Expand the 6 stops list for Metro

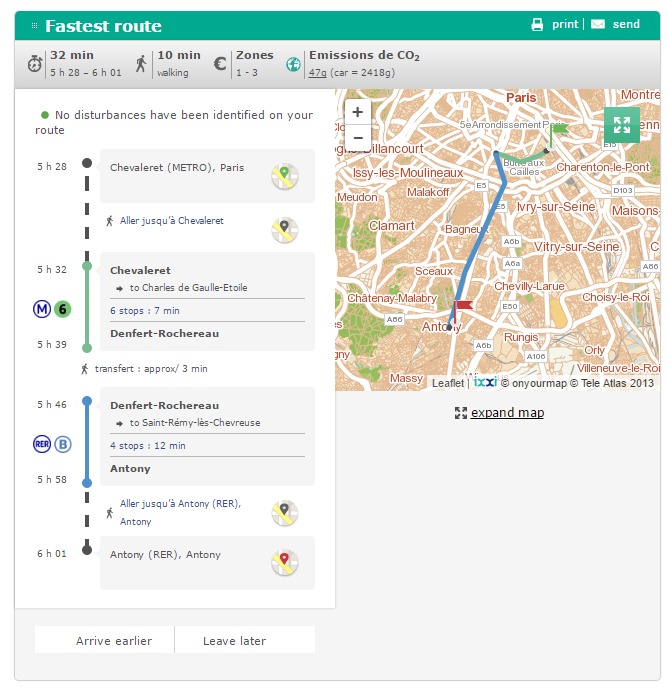pyautogui.click(x=144, y=310)
